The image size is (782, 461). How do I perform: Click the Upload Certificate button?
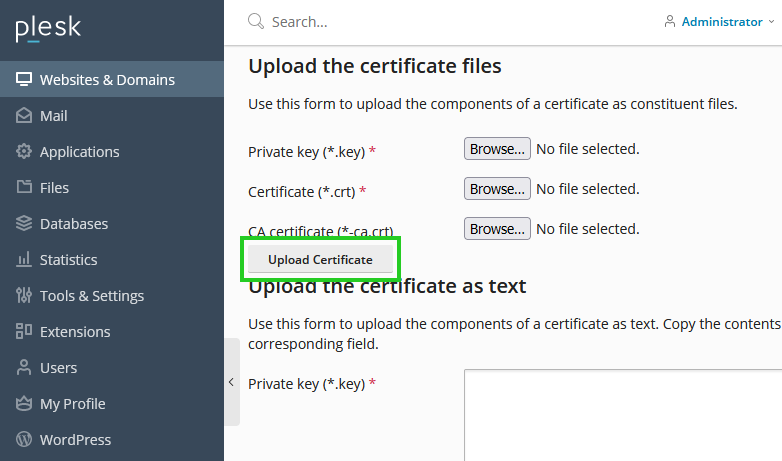click(320, 259)
